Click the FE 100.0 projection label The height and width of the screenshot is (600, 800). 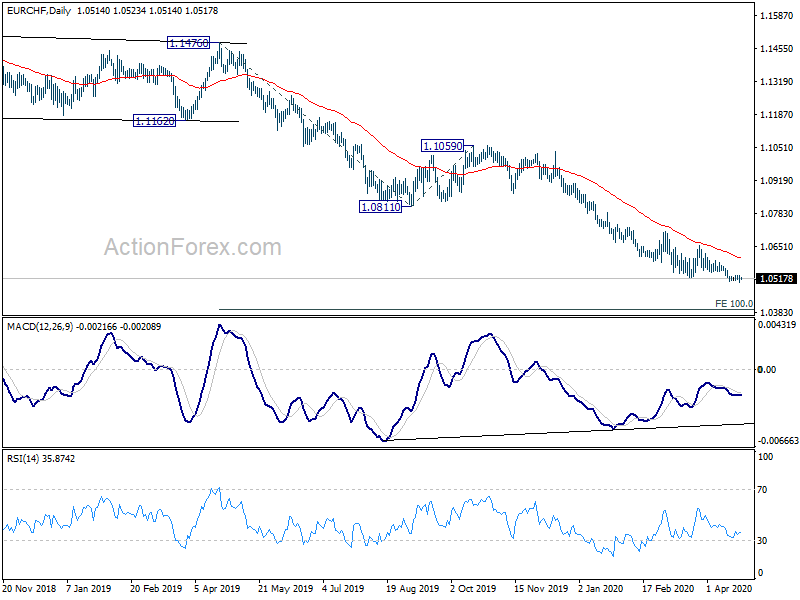734,304
